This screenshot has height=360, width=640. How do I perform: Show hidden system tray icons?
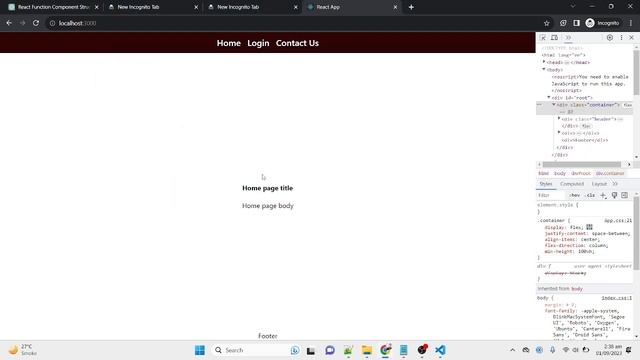(x=512, y=350)
